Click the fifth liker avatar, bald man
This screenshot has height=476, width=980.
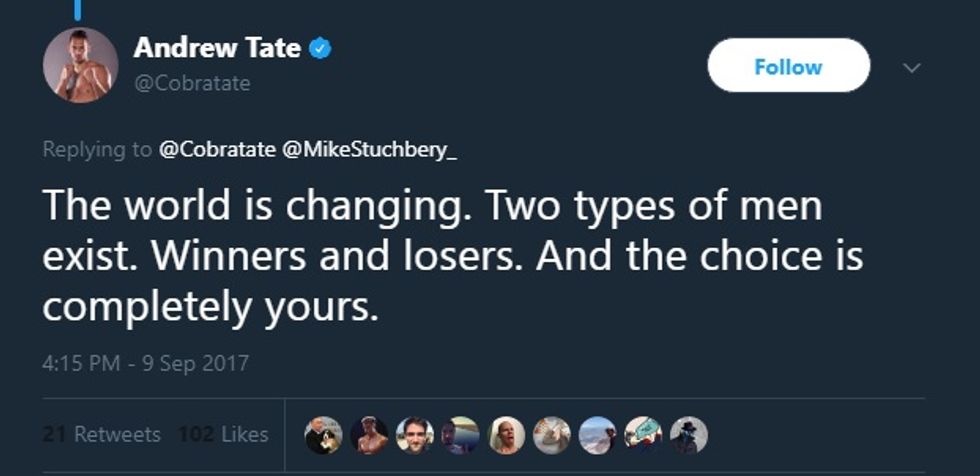coord(506,434)
